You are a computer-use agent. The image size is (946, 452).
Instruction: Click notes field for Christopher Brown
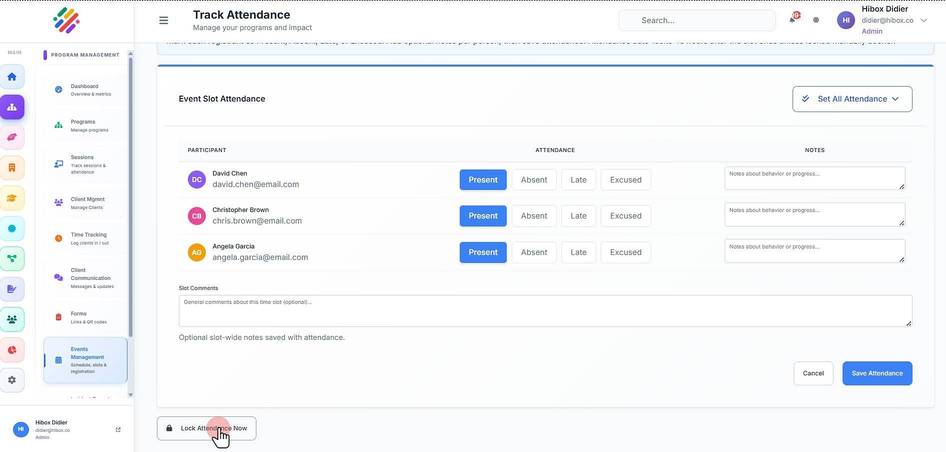(814, 215)
